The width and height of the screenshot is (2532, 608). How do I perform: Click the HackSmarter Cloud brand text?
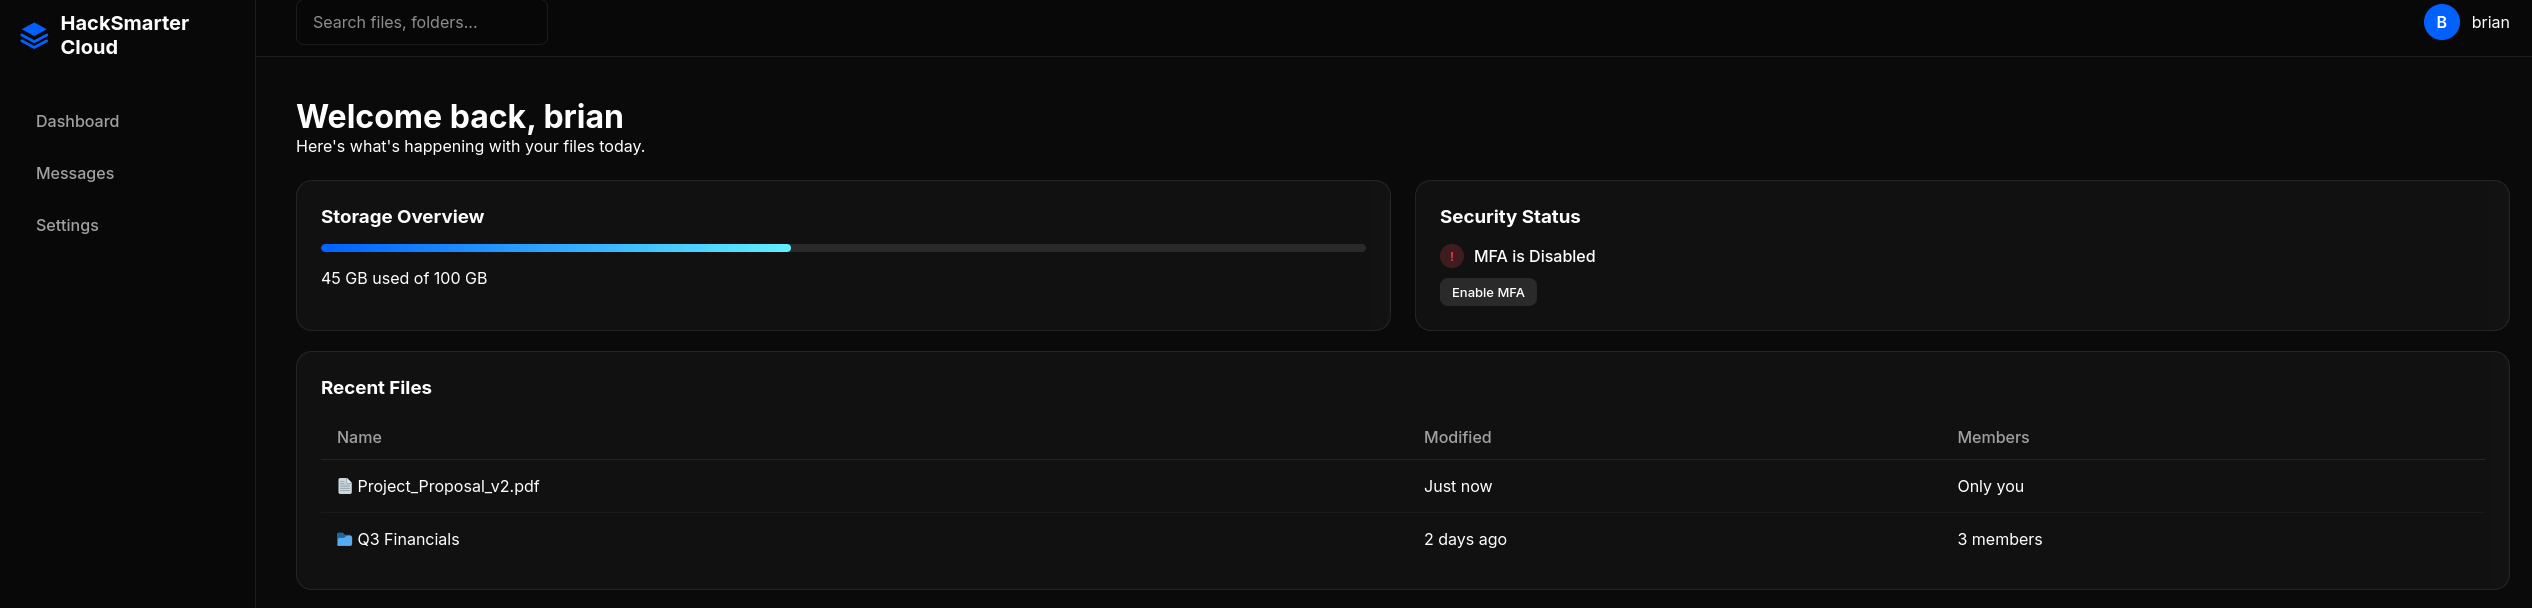(124, 35)
